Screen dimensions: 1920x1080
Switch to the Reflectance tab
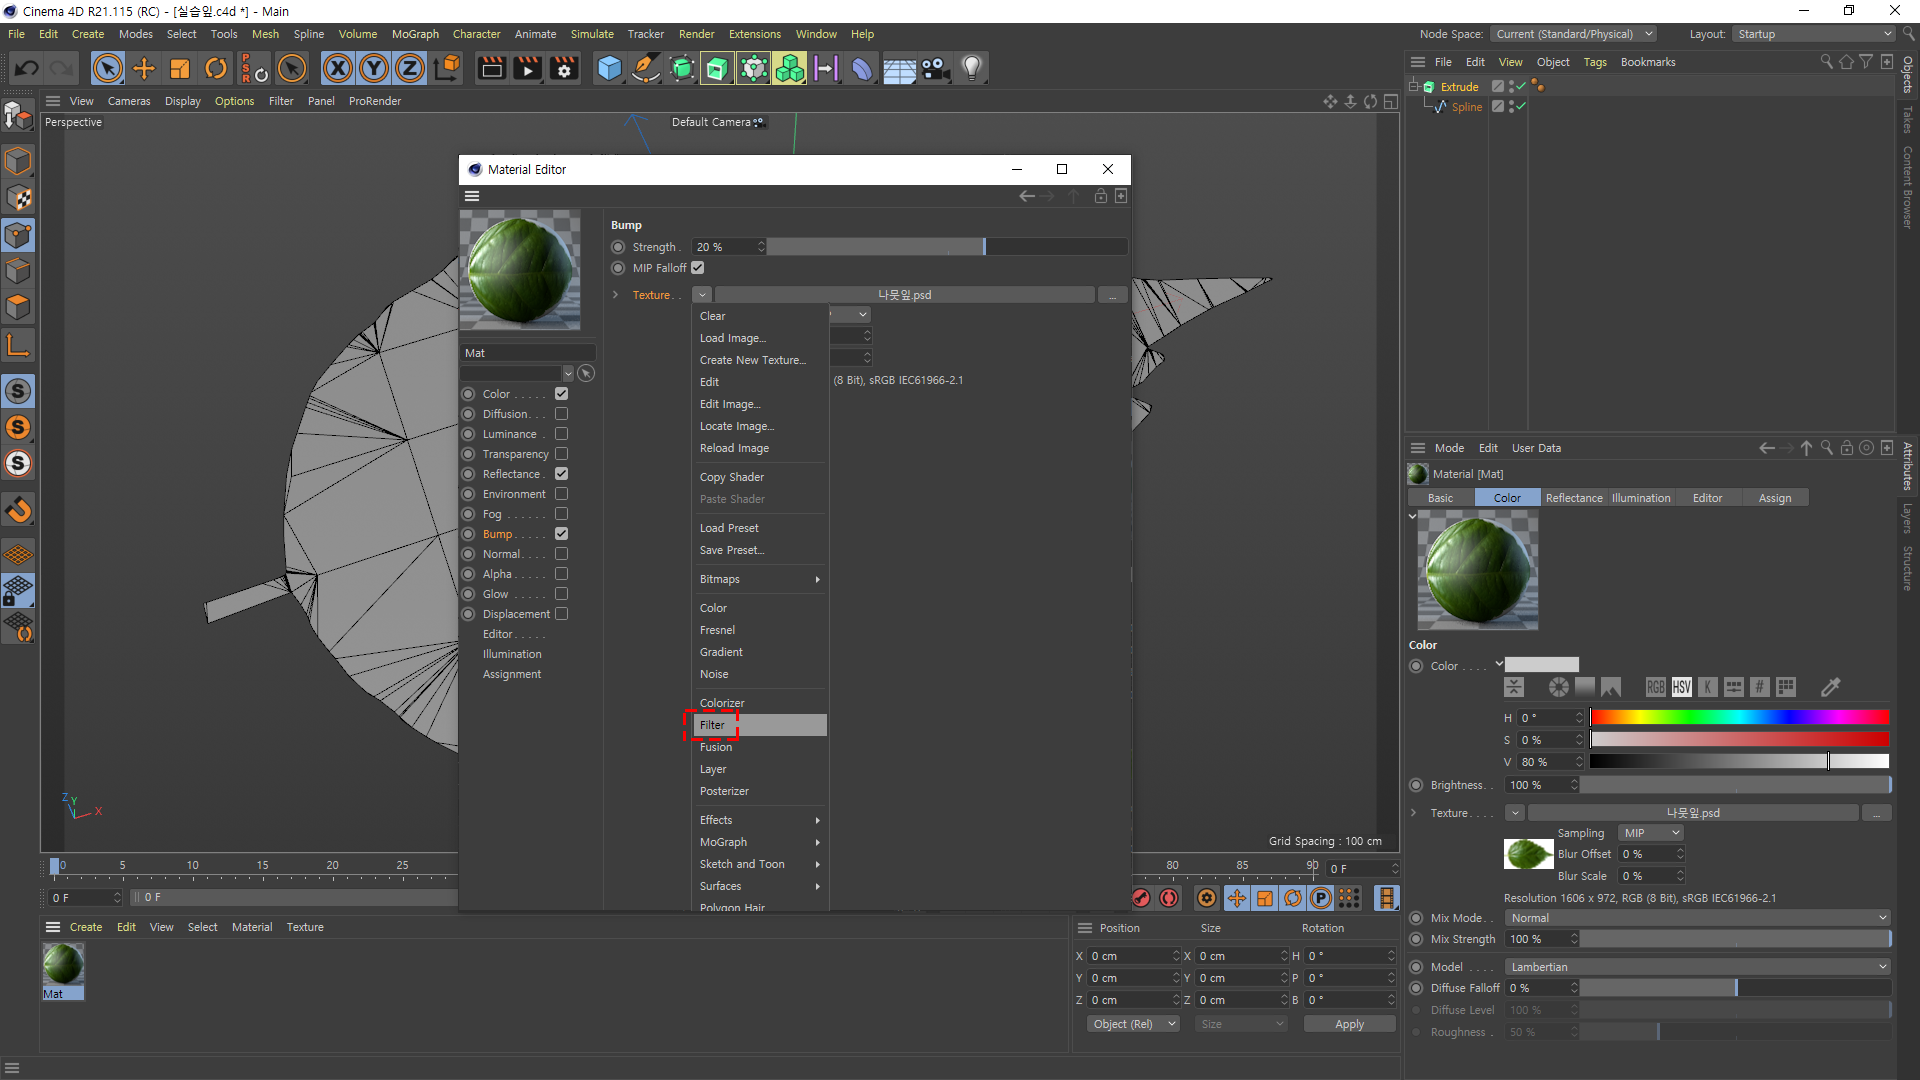tap(1573, 498)
